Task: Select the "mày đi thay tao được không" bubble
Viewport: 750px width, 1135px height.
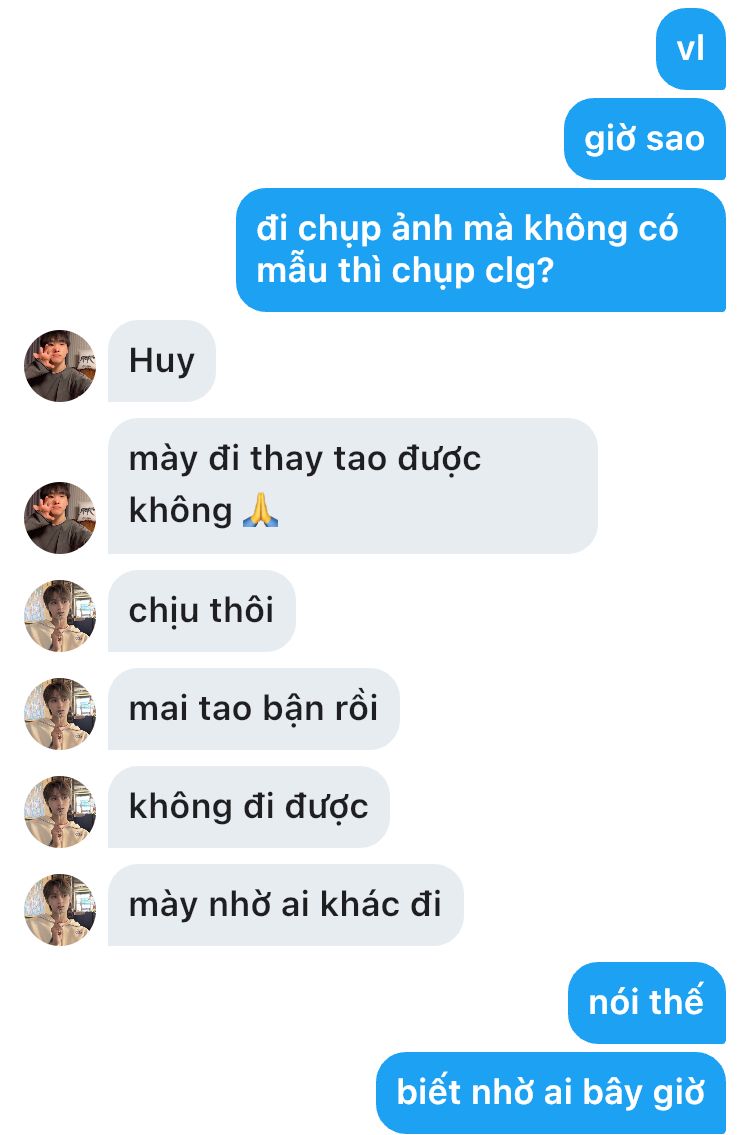Action: [x=353, y=486]
